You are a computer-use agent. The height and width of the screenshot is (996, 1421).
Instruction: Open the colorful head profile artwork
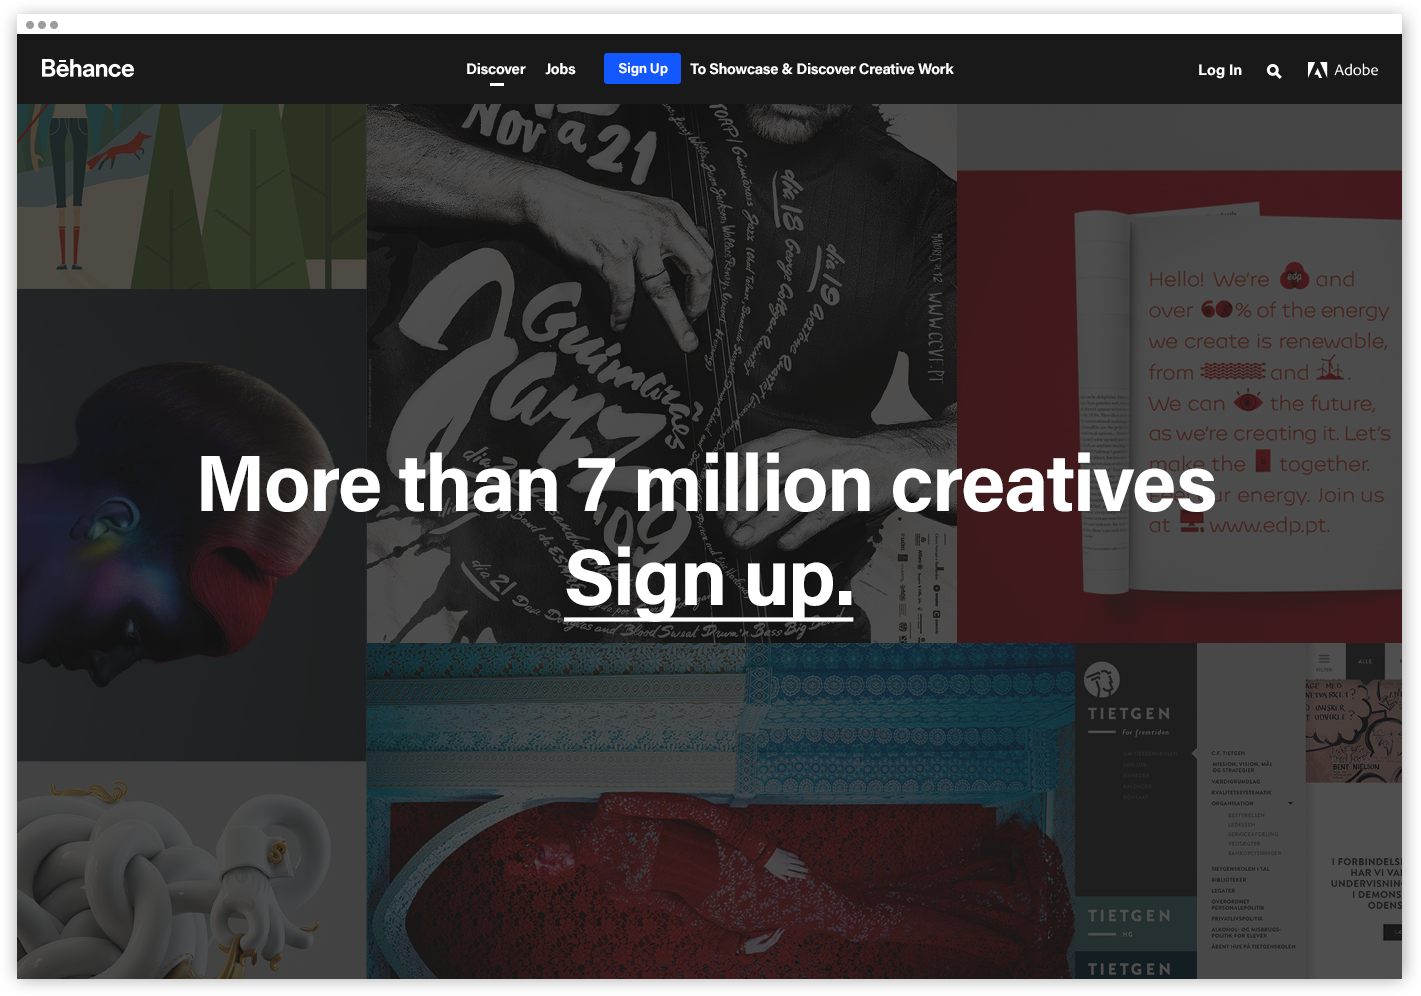click(192, 525)
